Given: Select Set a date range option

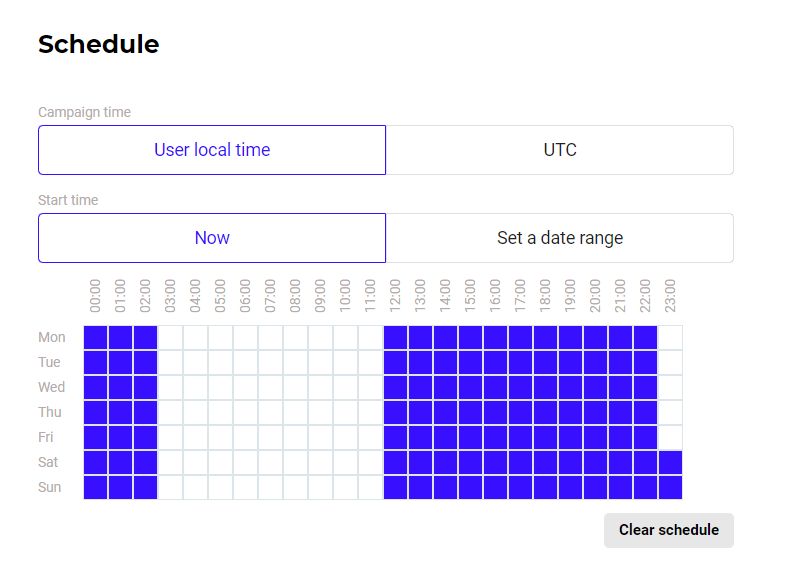Looking at the screenshot, I should (x=560, y=238).
